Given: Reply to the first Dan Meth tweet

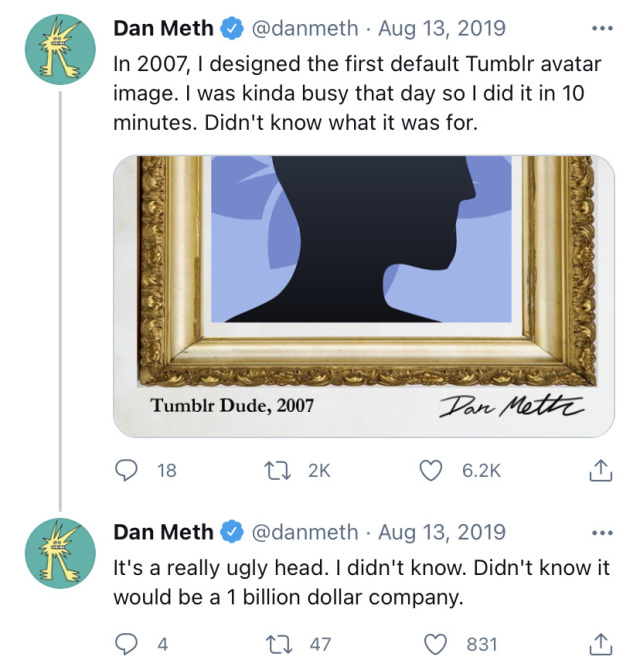Looking at the screenshot, I should coord(126,470).
